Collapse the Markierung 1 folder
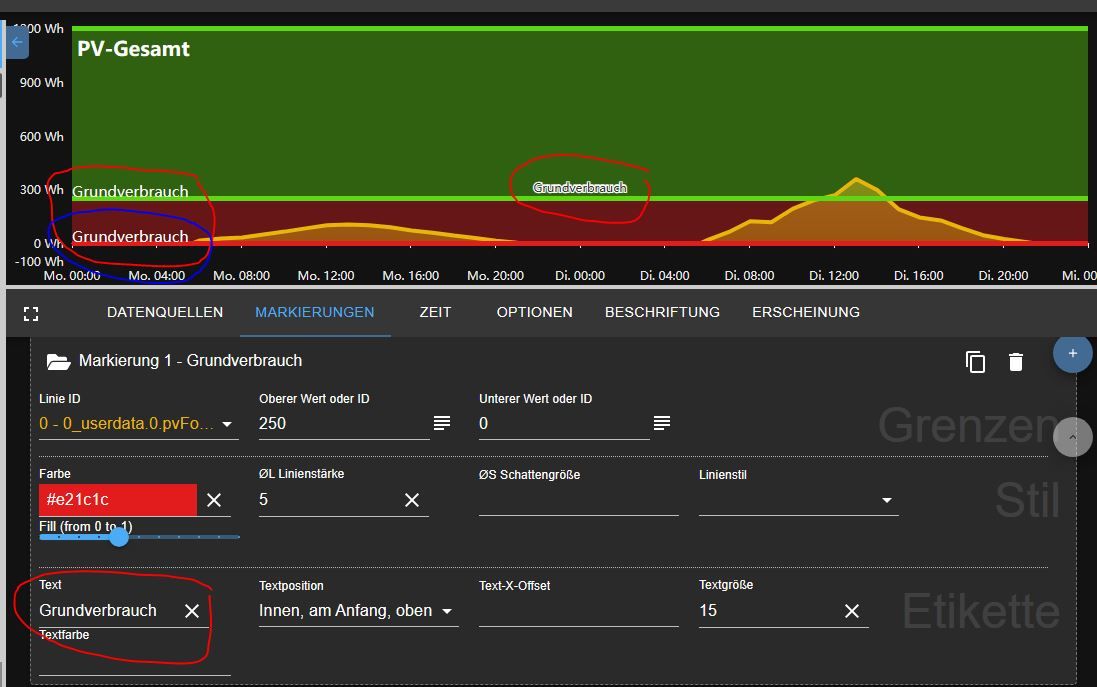This screenshot has height=687, width=1097. pos(58,361)
